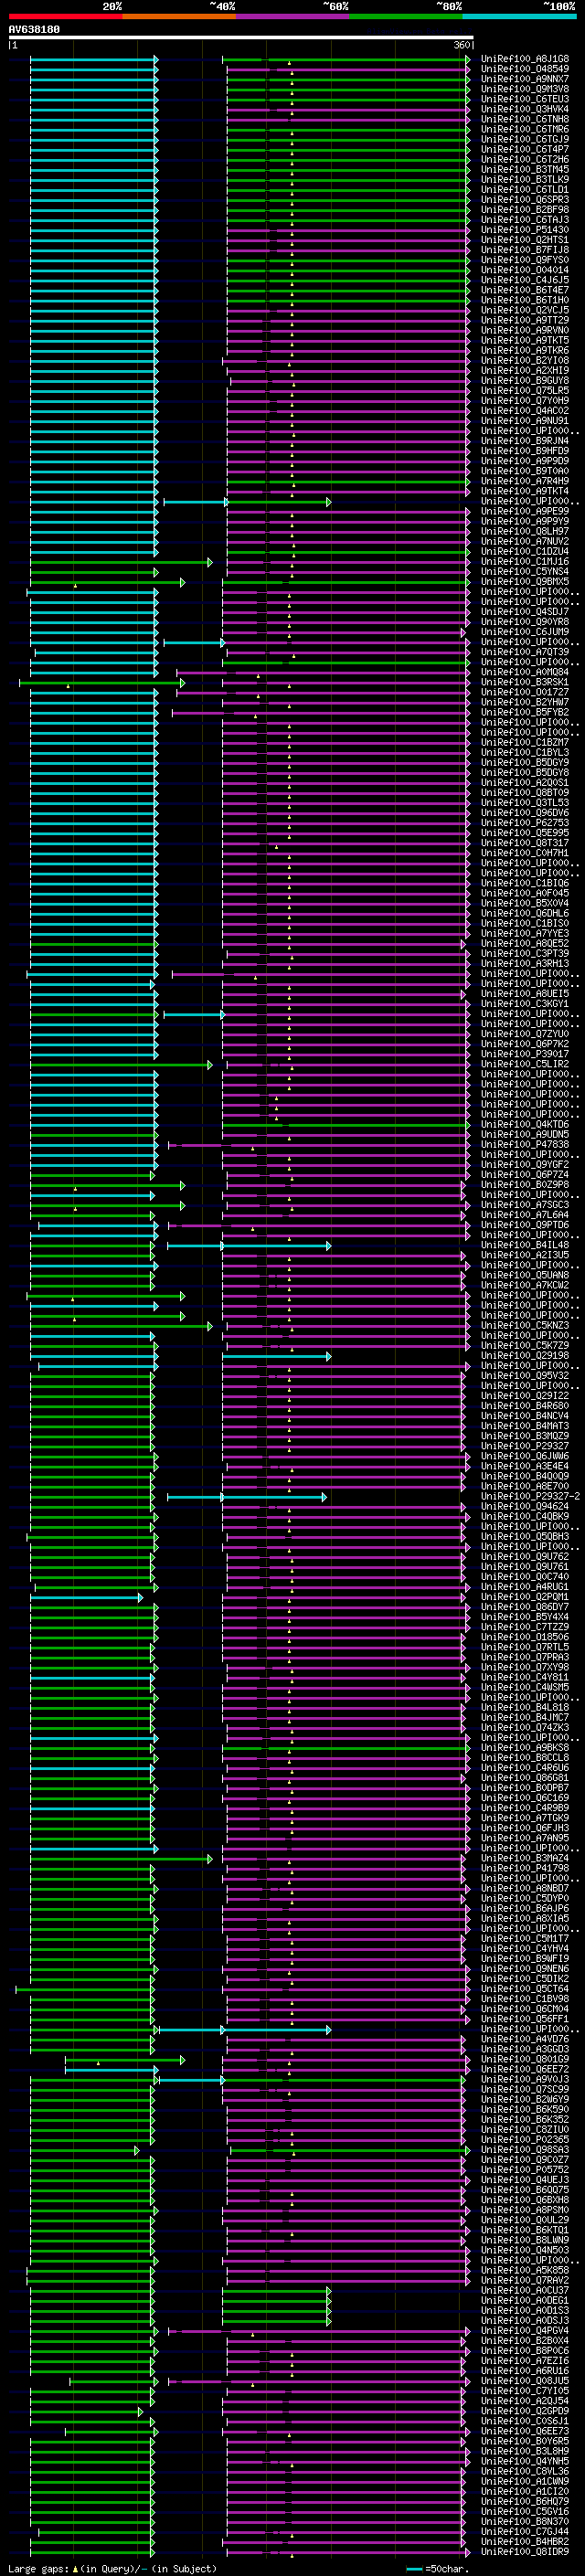Select the UniRef100_C6TGJ9 label
Image resolution: width=585 pixels, height=2576 pixels.
(525, 139)
